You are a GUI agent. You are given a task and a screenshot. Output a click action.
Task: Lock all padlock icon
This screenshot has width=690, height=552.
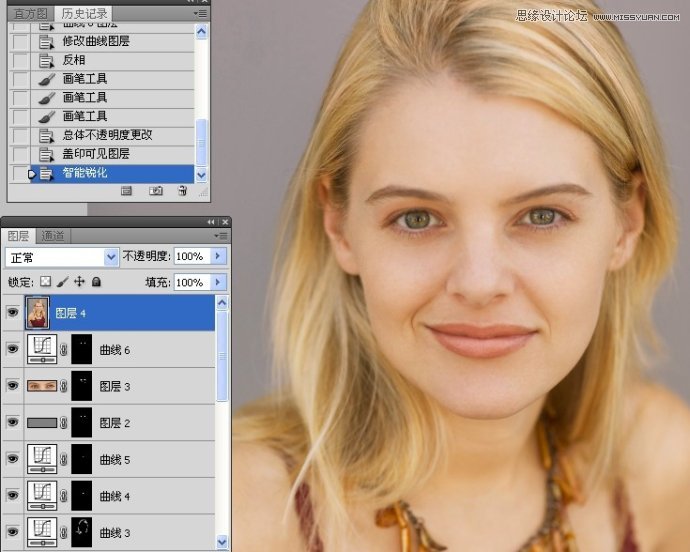click(96, 281)
